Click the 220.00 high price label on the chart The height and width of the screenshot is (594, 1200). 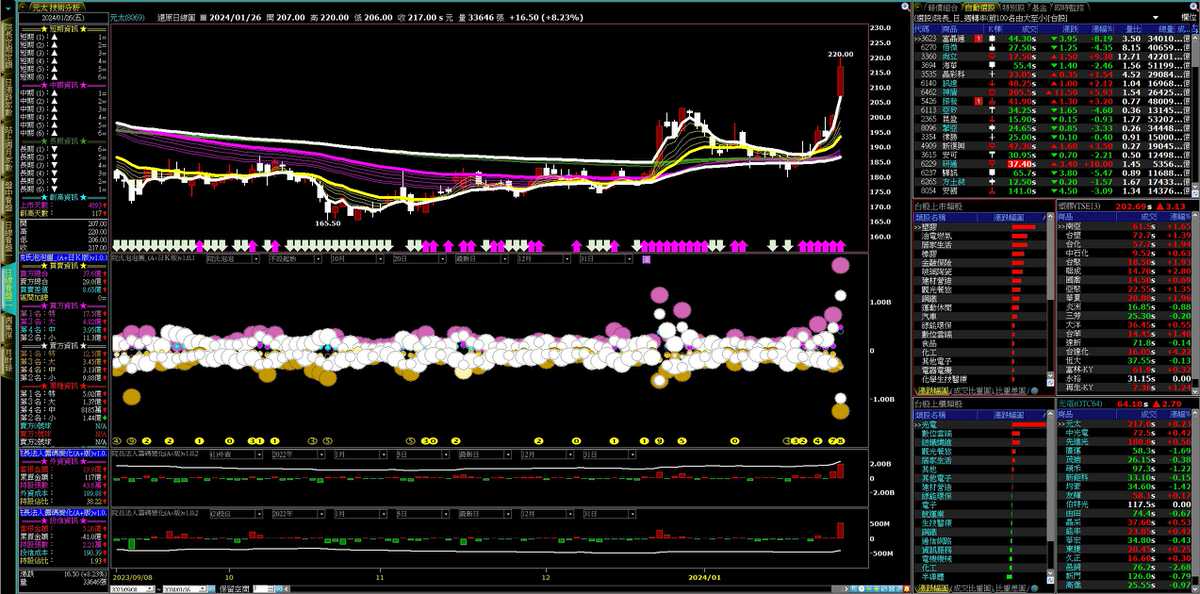click(x=841, y=54)
